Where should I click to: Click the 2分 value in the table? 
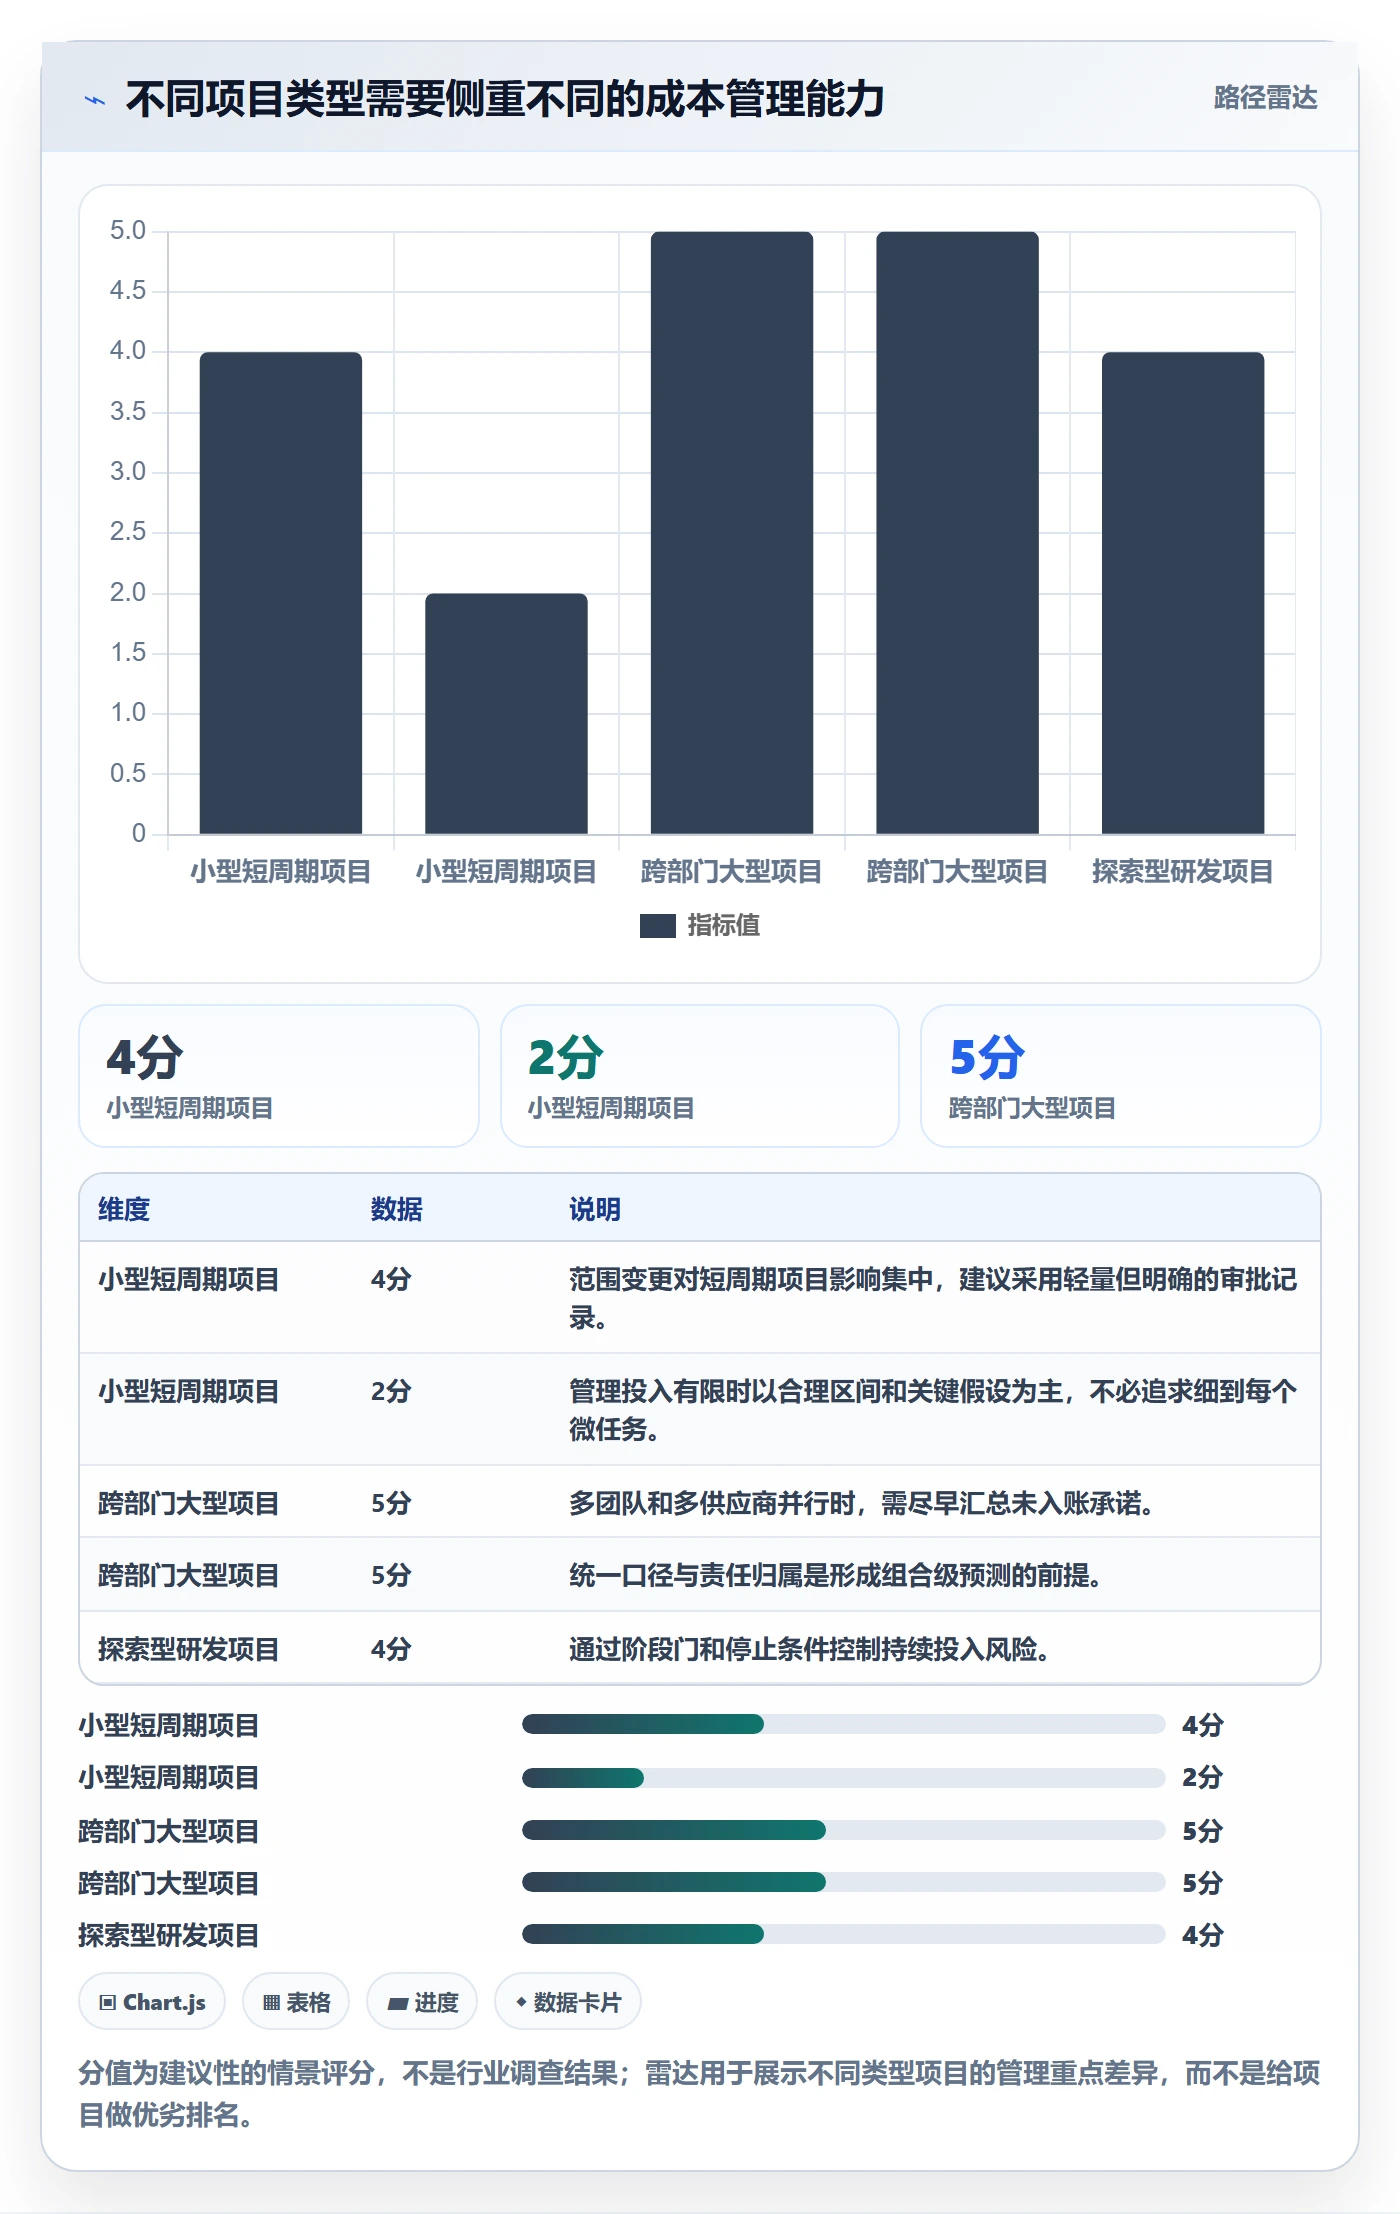click(391, 1391)
